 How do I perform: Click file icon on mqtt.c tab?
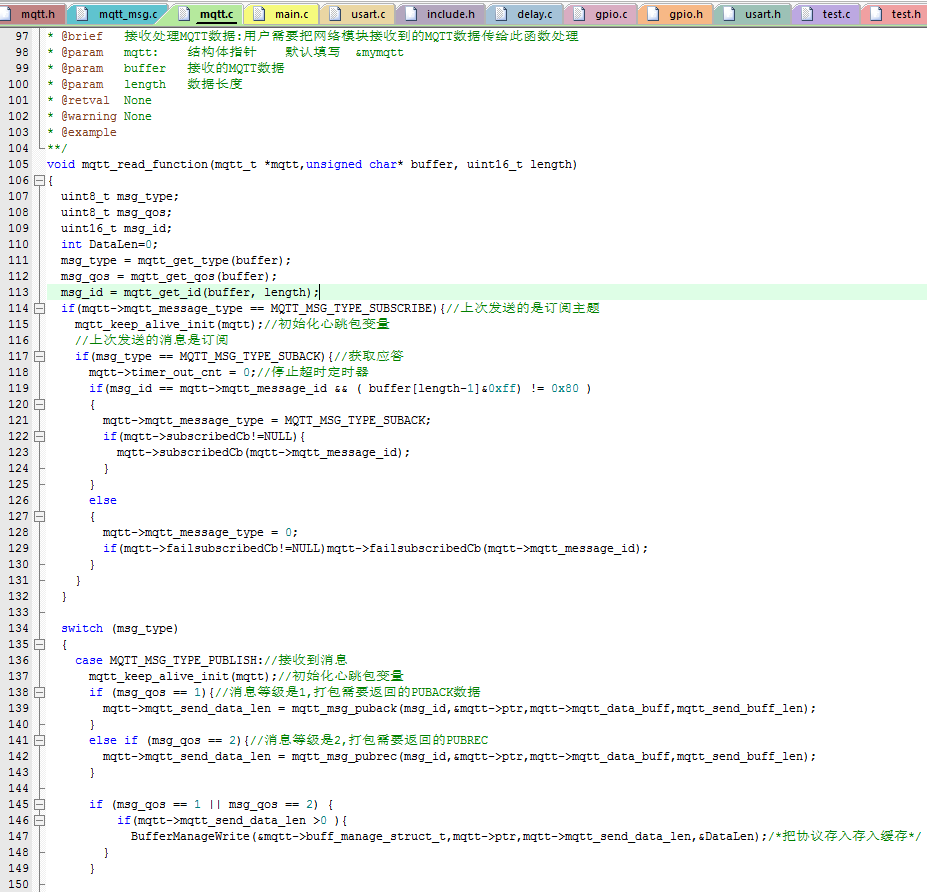(184, 14)
